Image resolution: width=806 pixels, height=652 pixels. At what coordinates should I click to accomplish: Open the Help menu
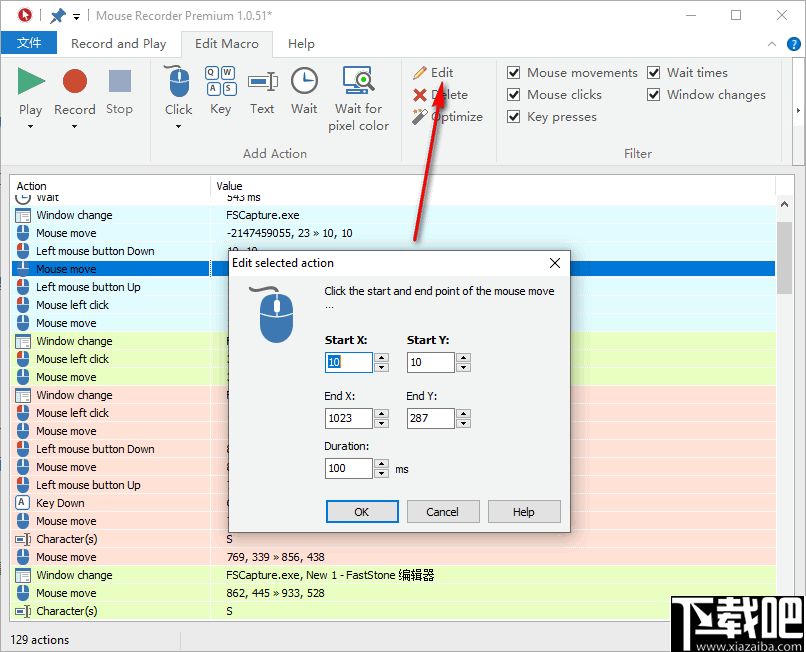pyautogui.click(x=301, y=43)
